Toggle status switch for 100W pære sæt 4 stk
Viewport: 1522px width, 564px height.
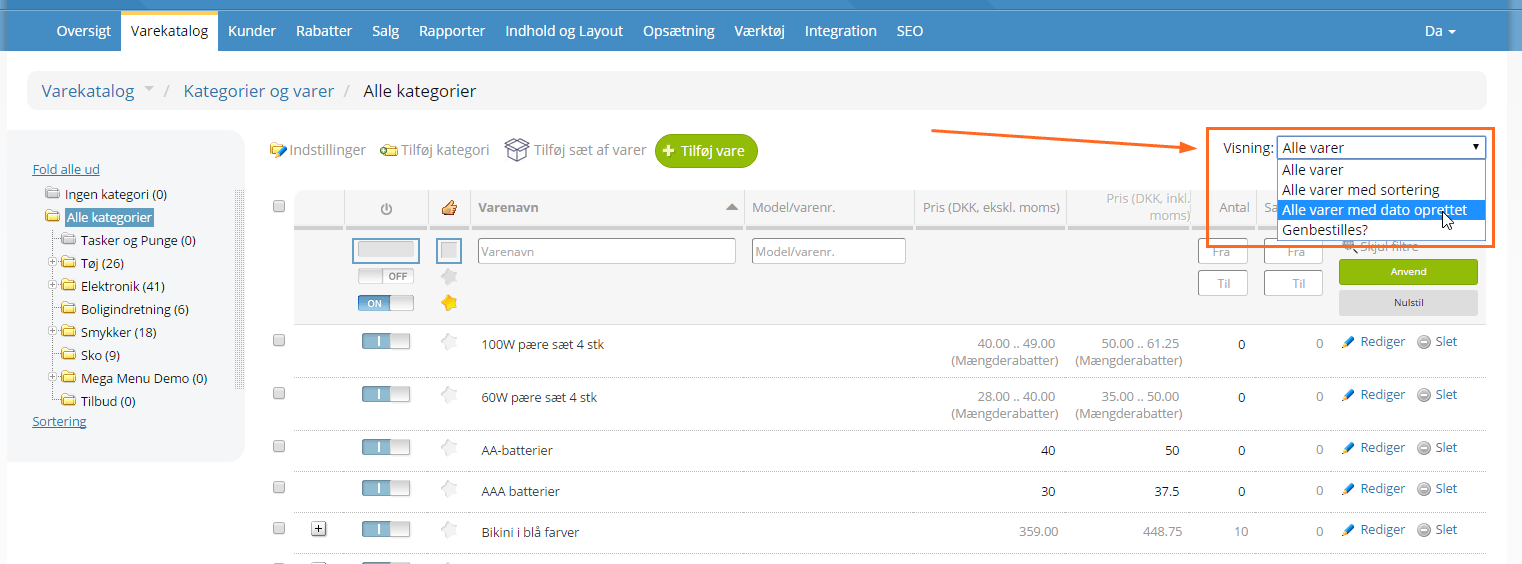point(386,341)
